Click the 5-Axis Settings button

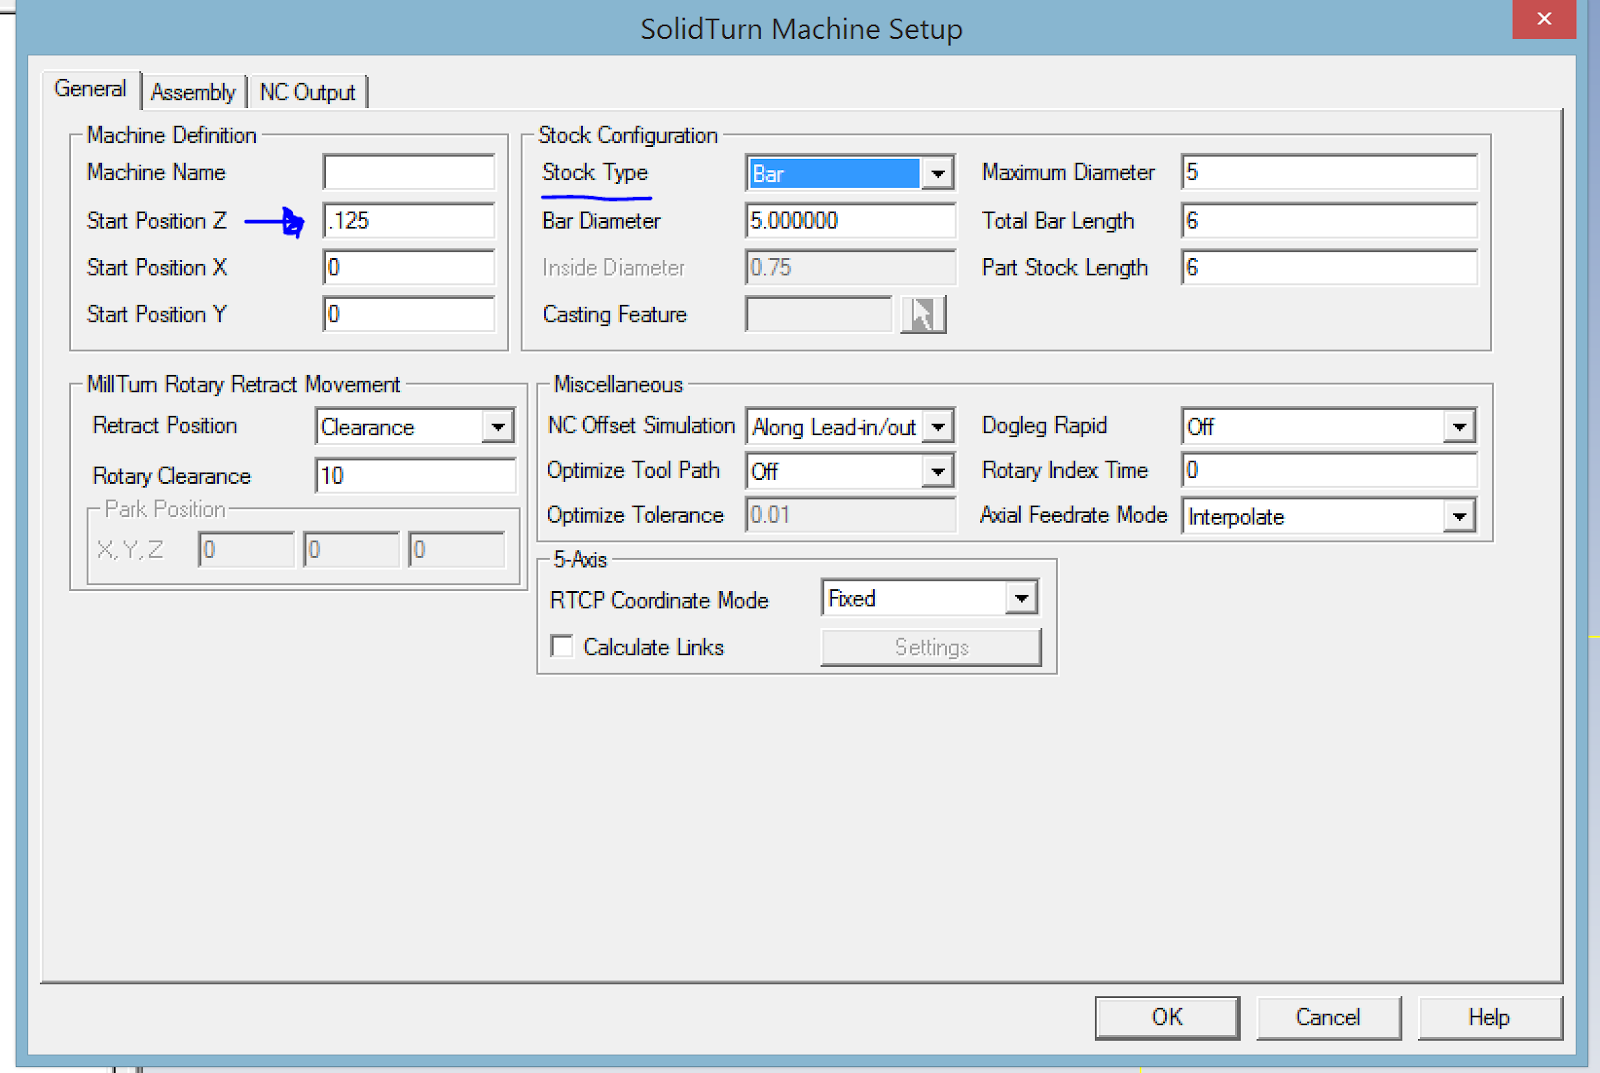tap(931, 647)
